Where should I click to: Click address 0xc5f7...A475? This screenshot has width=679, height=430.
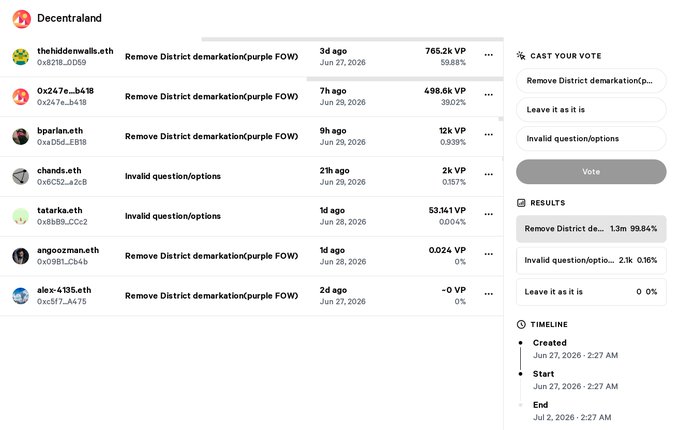click(x=61, y=301)
